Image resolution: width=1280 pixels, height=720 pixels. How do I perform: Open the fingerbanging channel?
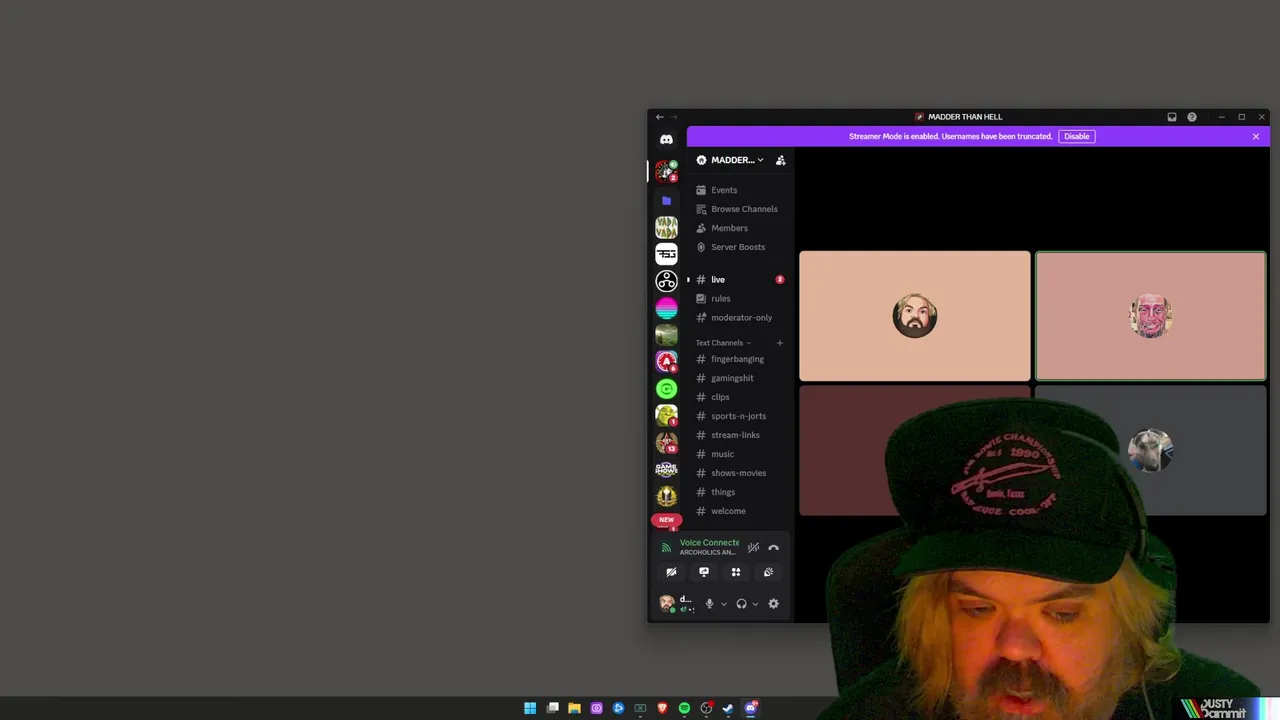tap(740, 359)
